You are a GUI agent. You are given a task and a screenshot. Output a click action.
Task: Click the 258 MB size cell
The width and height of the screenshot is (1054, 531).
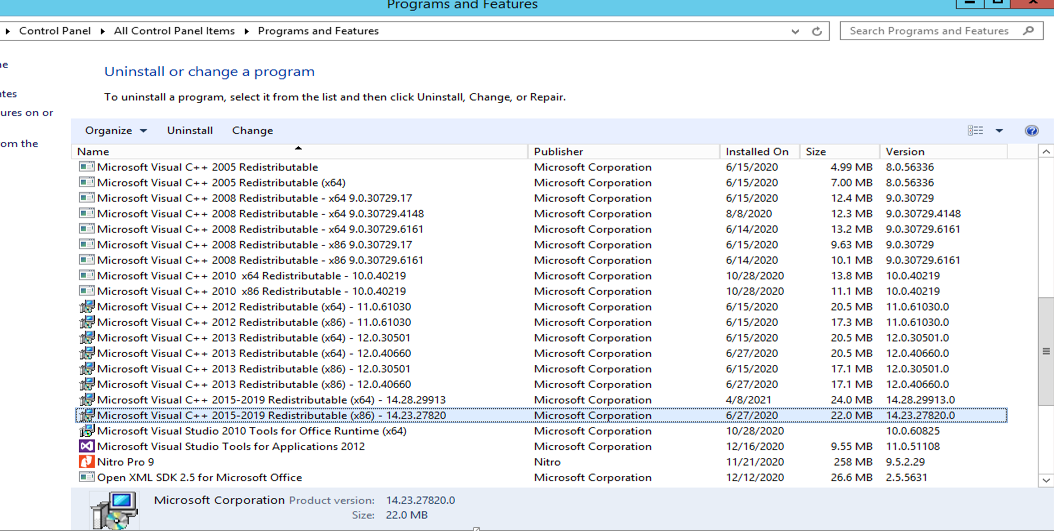point(853,462)
